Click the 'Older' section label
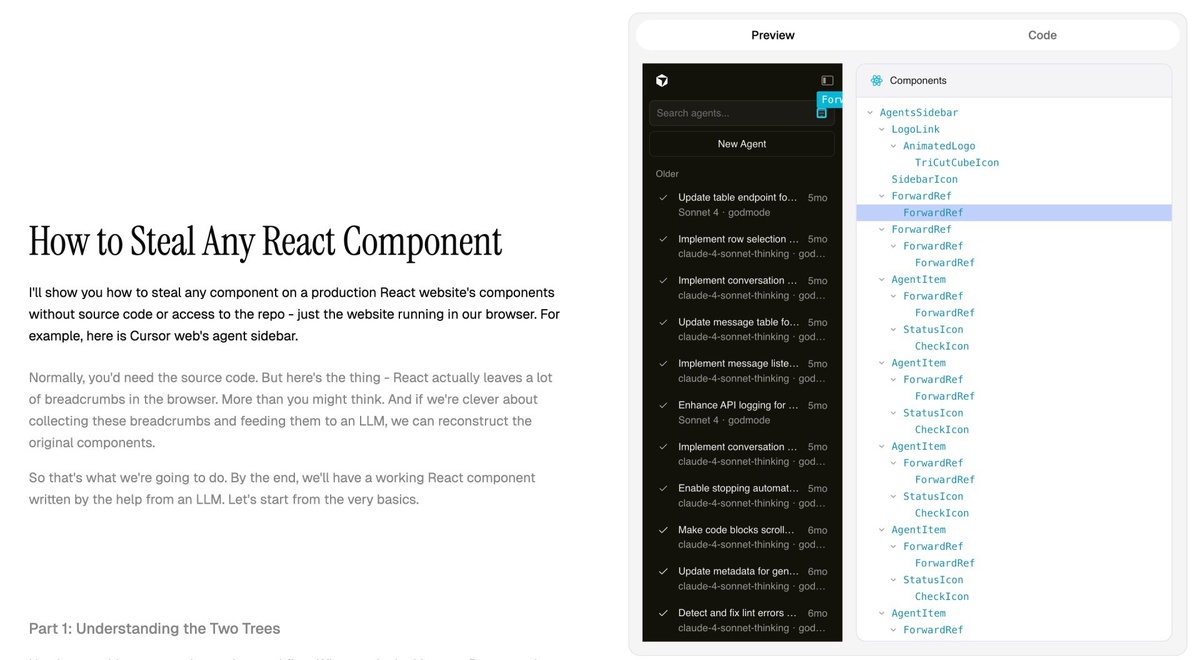Screen dimensions: 1200x660 [x=667, y=174]
